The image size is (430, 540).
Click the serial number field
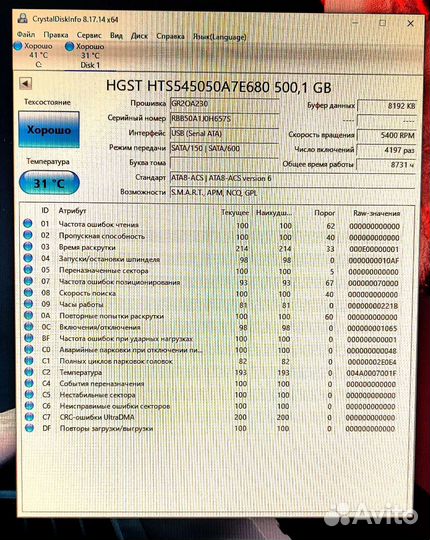pyautogui.click(x=224, y=119)
